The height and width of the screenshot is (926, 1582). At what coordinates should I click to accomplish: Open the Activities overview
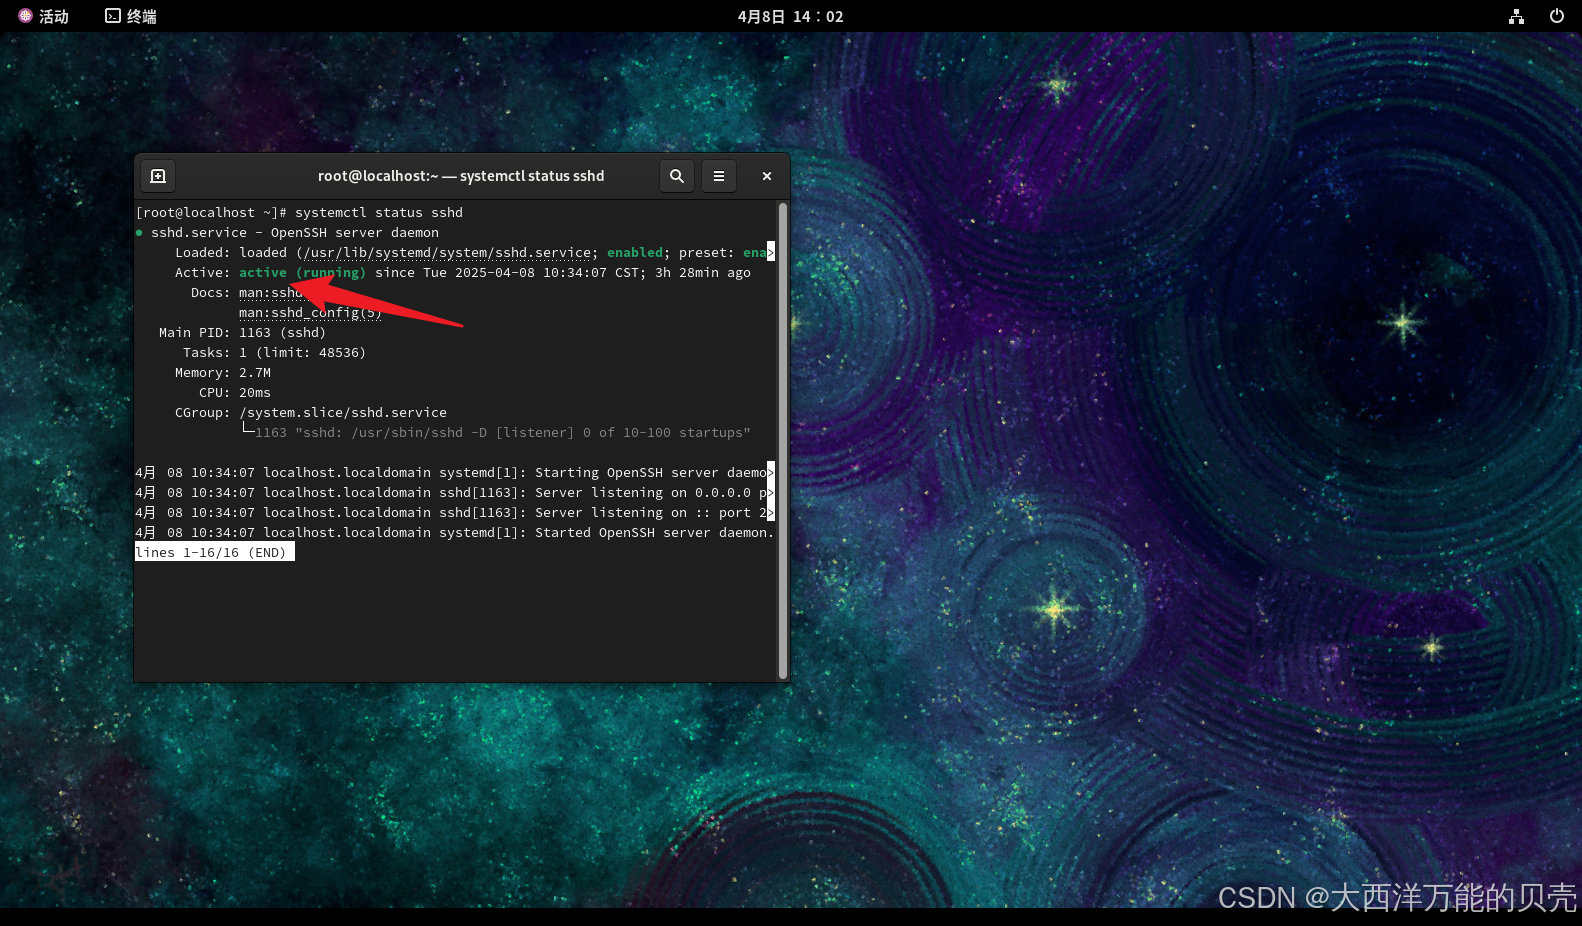43,16
